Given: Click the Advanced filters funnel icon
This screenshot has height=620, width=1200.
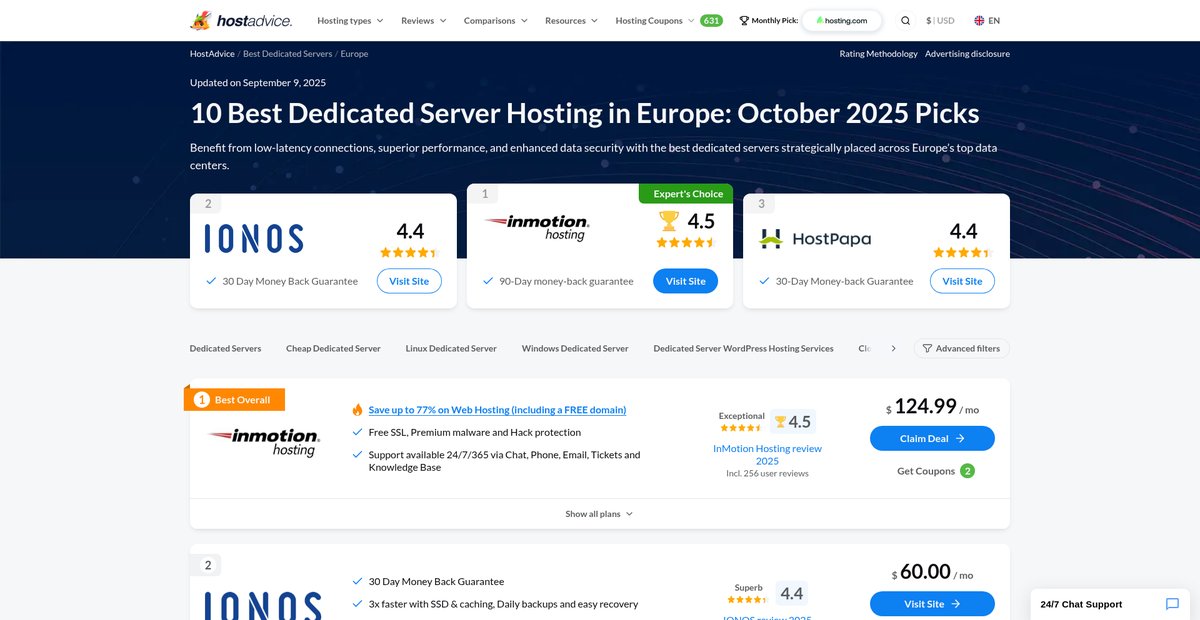Looking at the screenshot, I should click(x=927, y=348).
